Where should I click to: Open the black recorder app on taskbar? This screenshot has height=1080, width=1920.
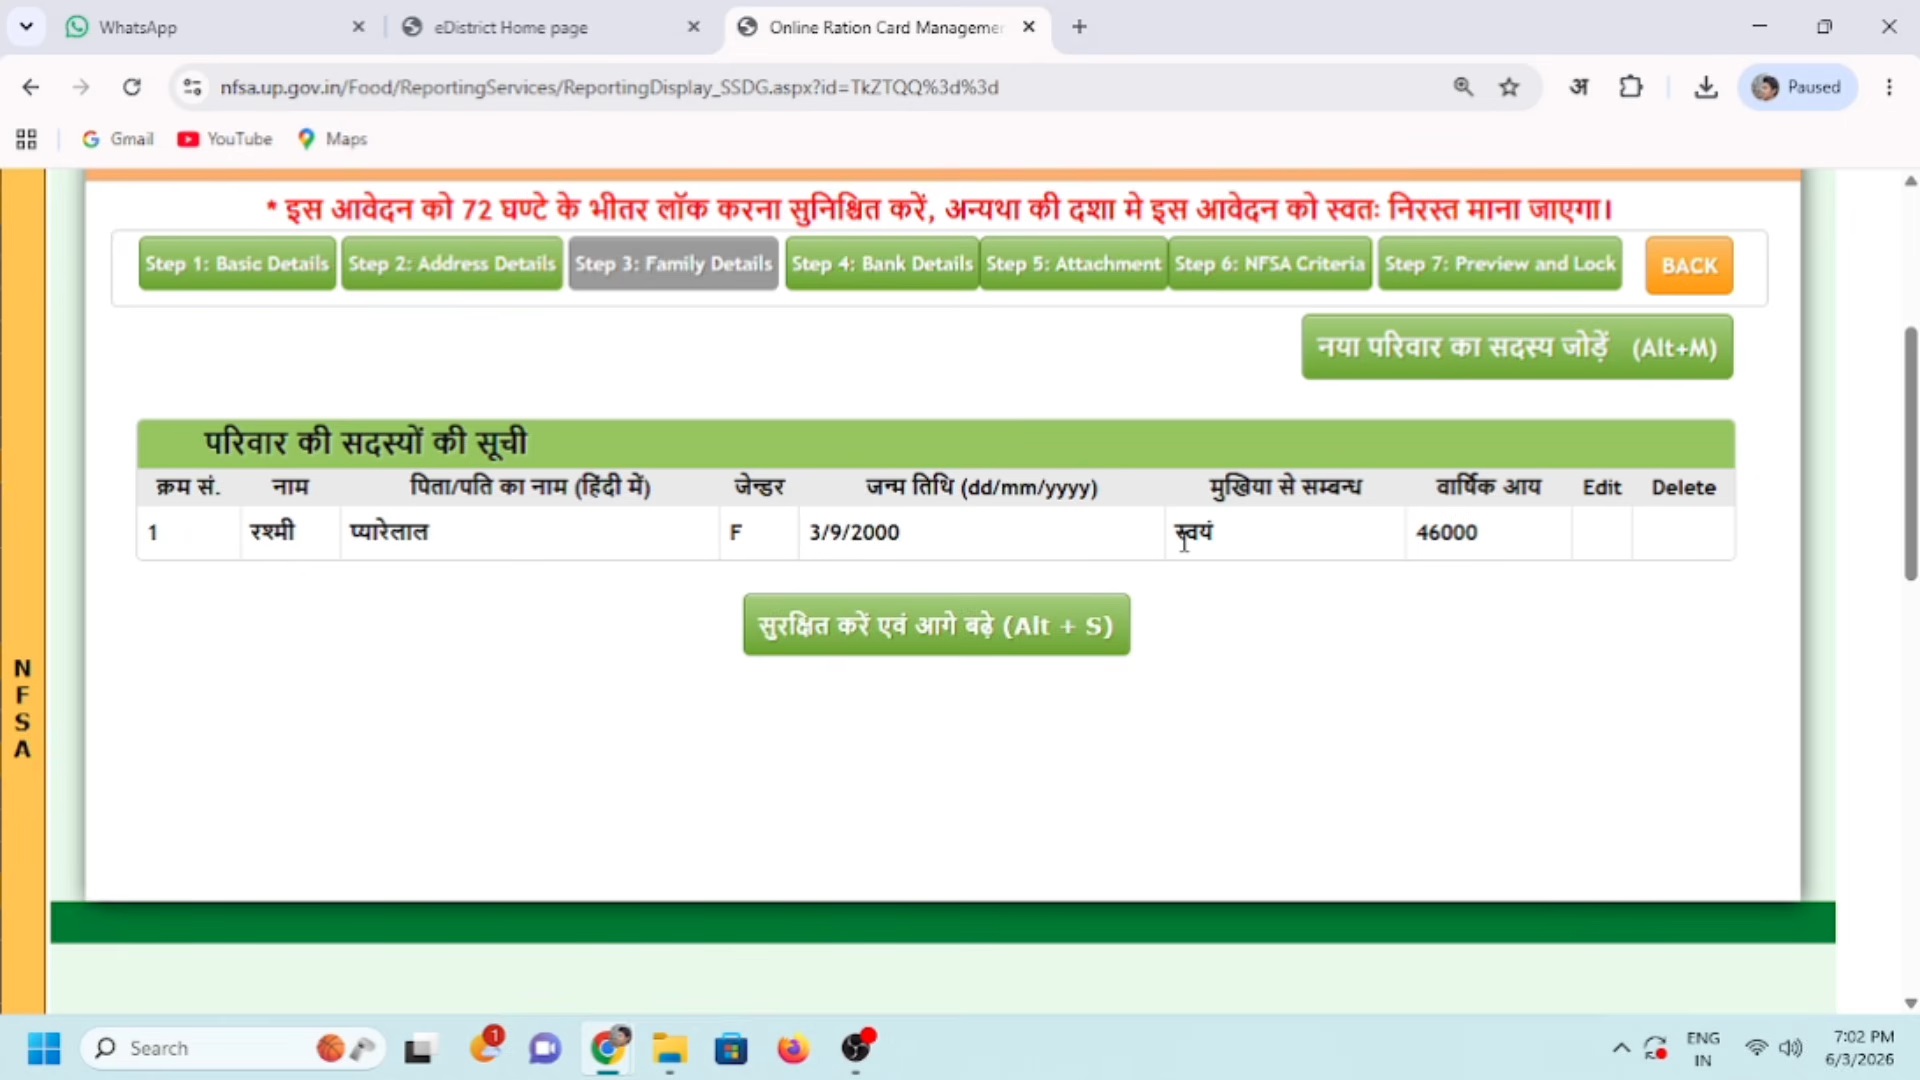click(857, 1046)
